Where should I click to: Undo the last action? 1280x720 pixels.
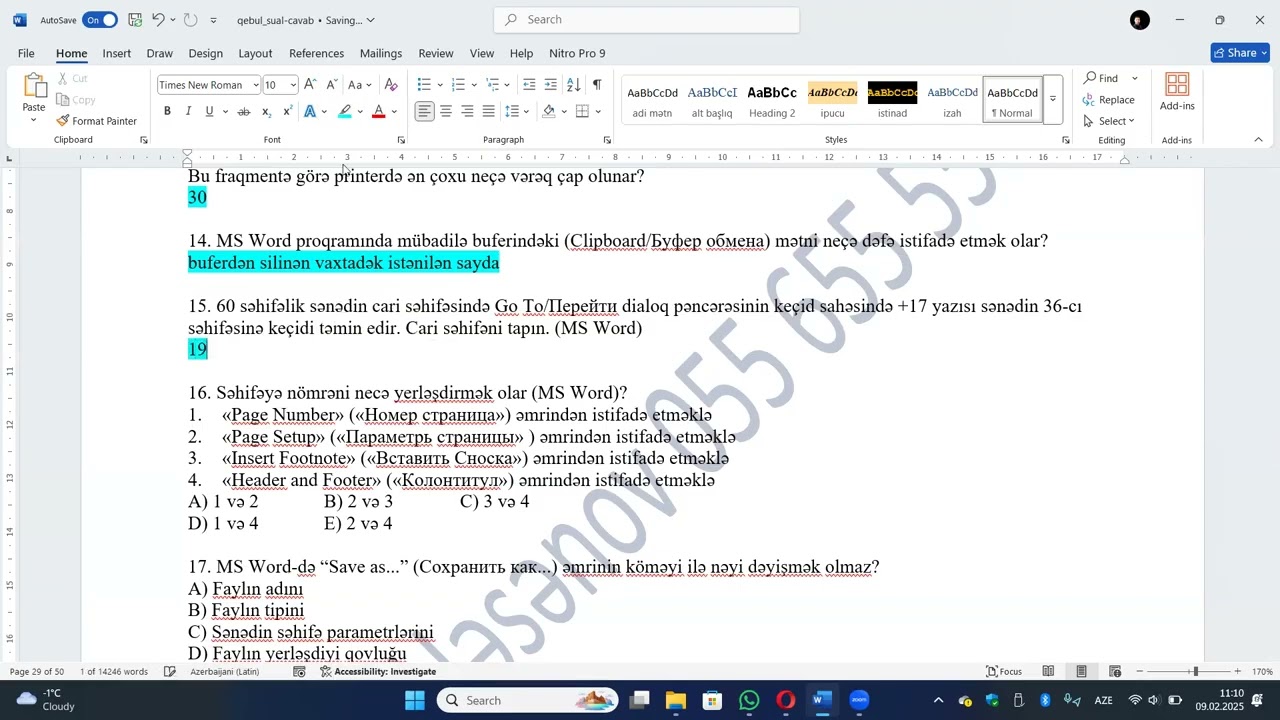tap(158, 20)
